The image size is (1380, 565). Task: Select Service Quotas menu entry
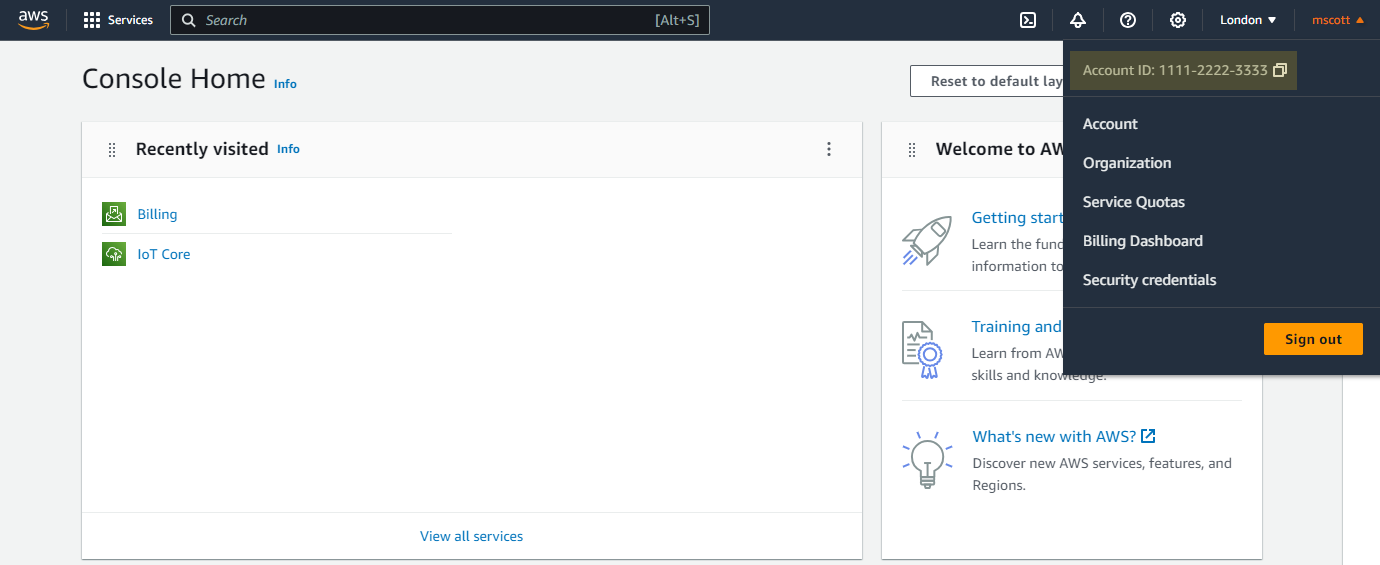pos(1134,202)
